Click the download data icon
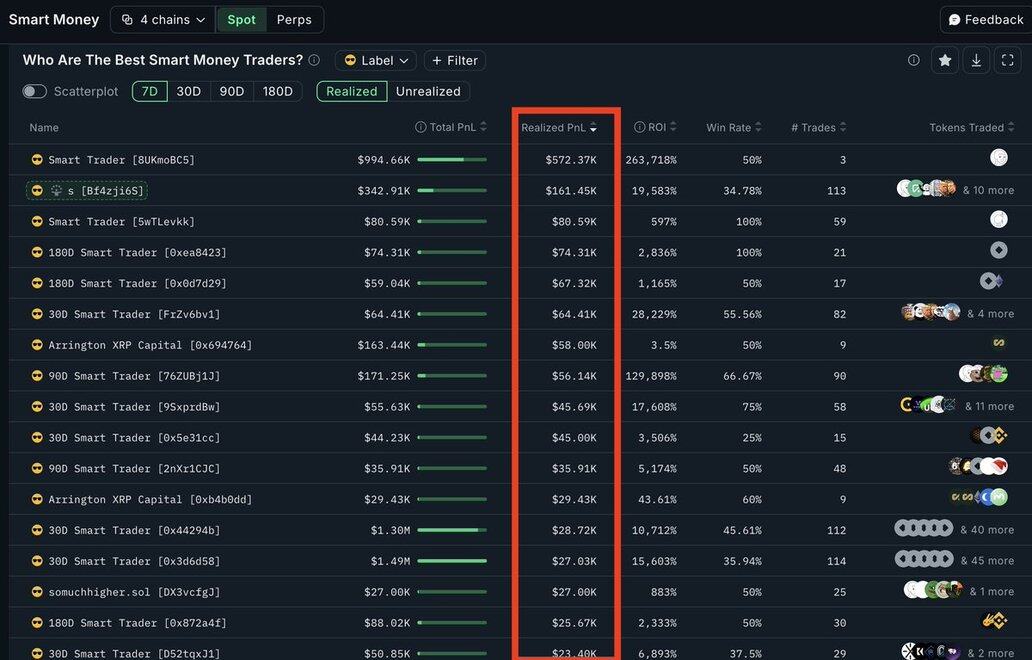Image resolution: width=1032 pixels, height=660 pixels. click(976, 61)
